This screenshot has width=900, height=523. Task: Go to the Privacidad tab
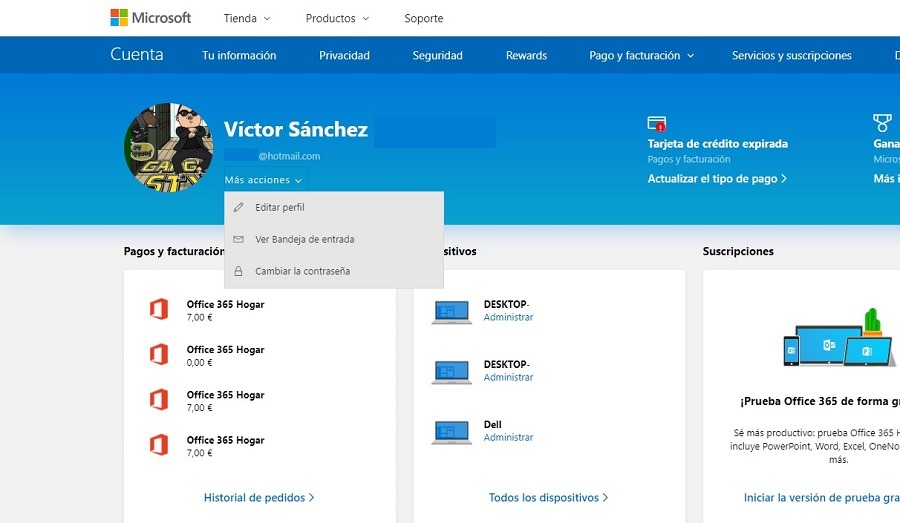point(344,56)
